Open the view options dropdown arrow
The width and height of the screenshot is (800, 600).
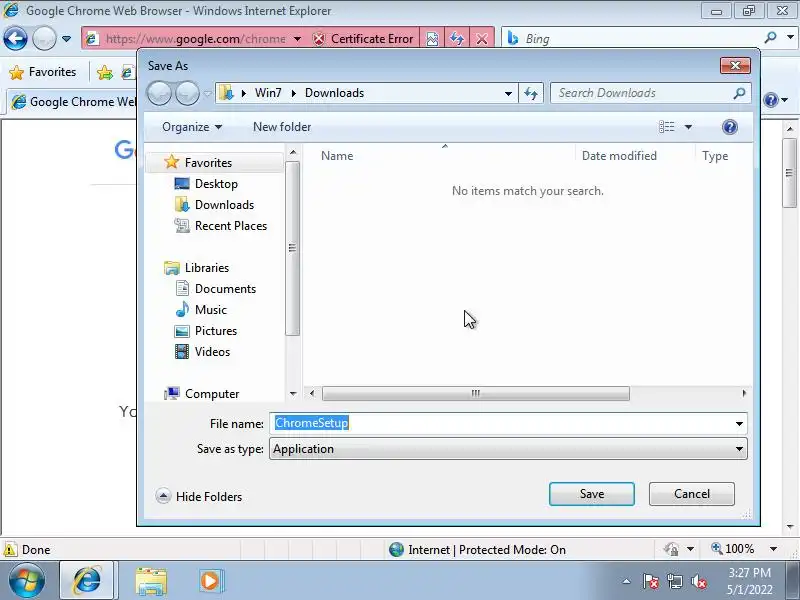[x=688, y=127]
